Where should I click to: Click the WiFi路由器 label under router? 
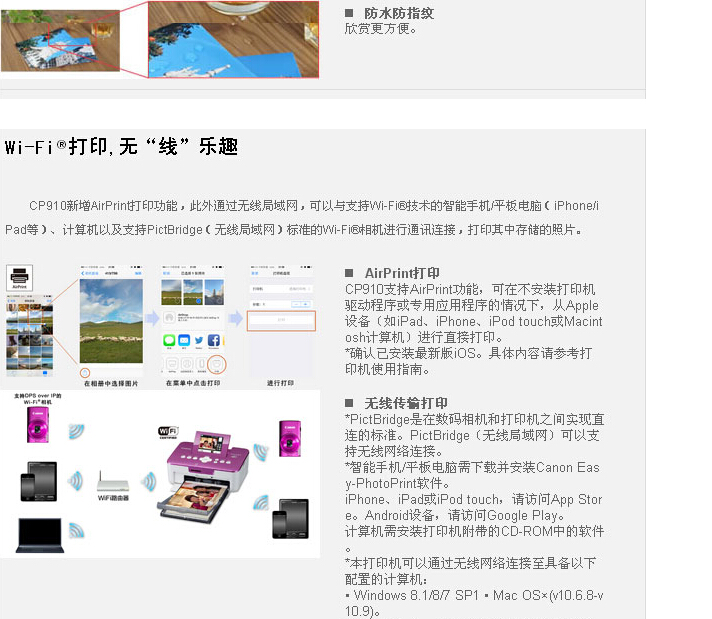[x=113, y=498]
